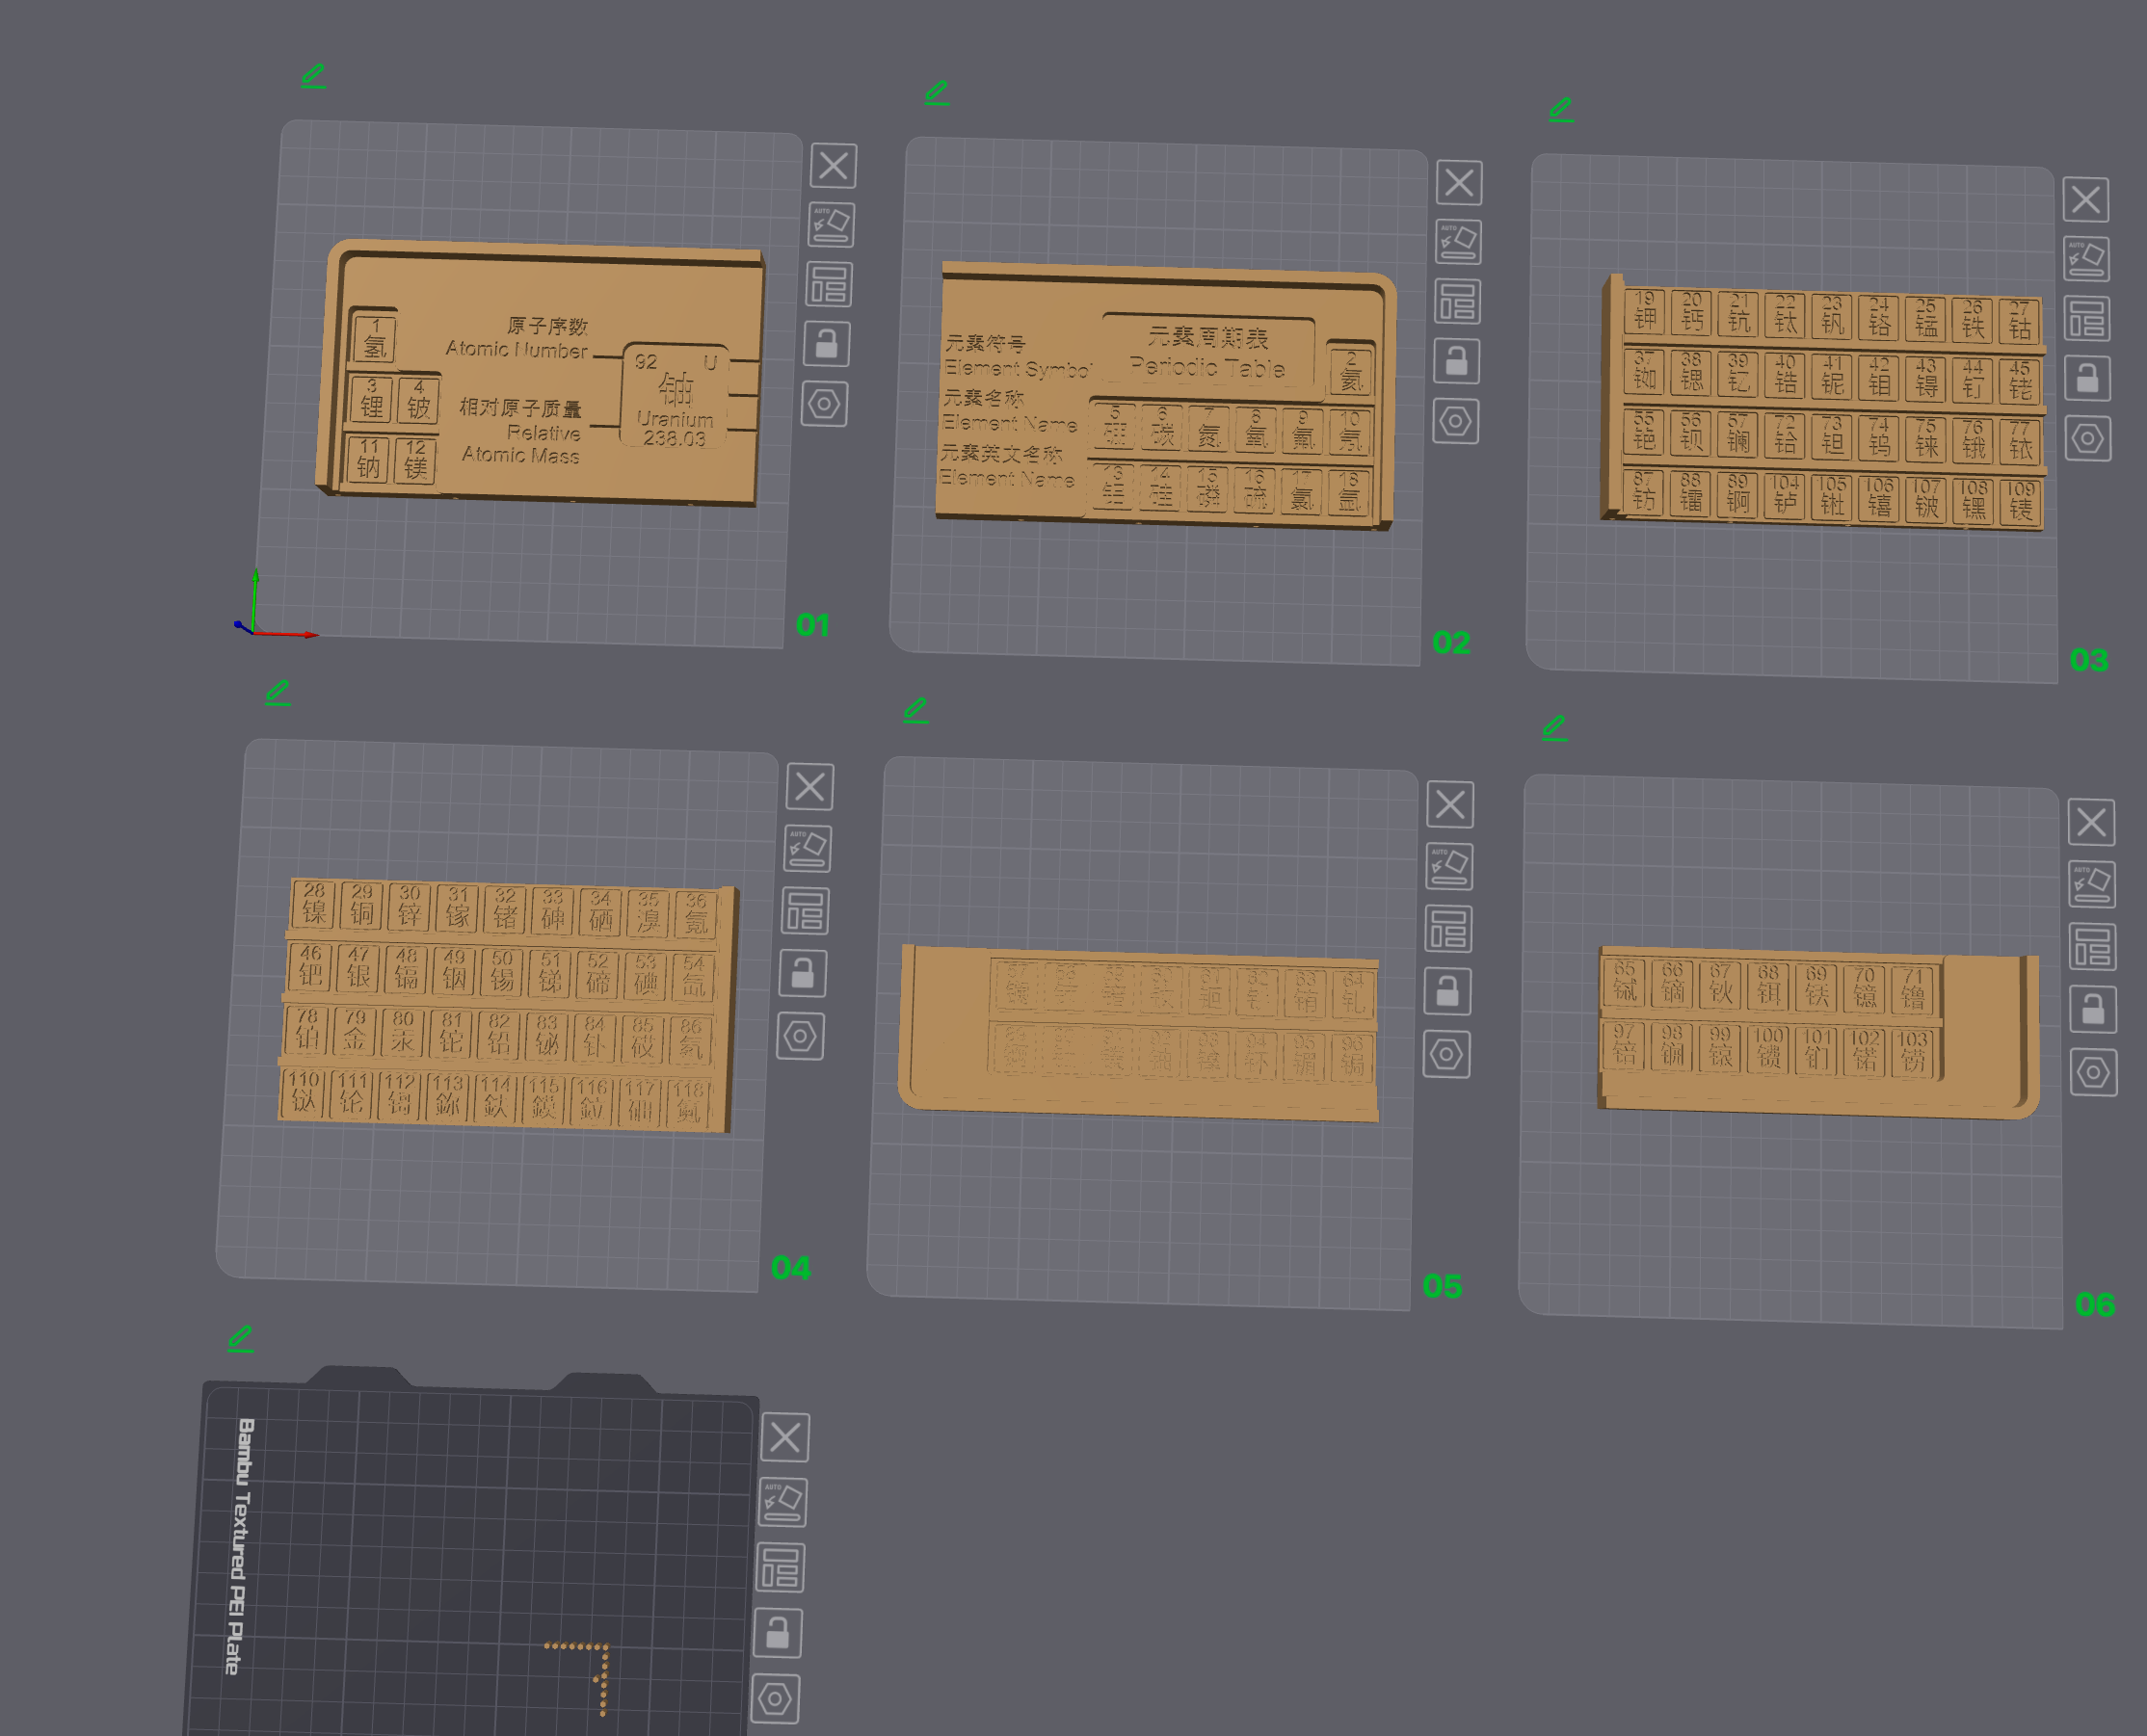Edit the name of plate 04
Viewport: 2147px width, 1736px height.
click(278, 692)
